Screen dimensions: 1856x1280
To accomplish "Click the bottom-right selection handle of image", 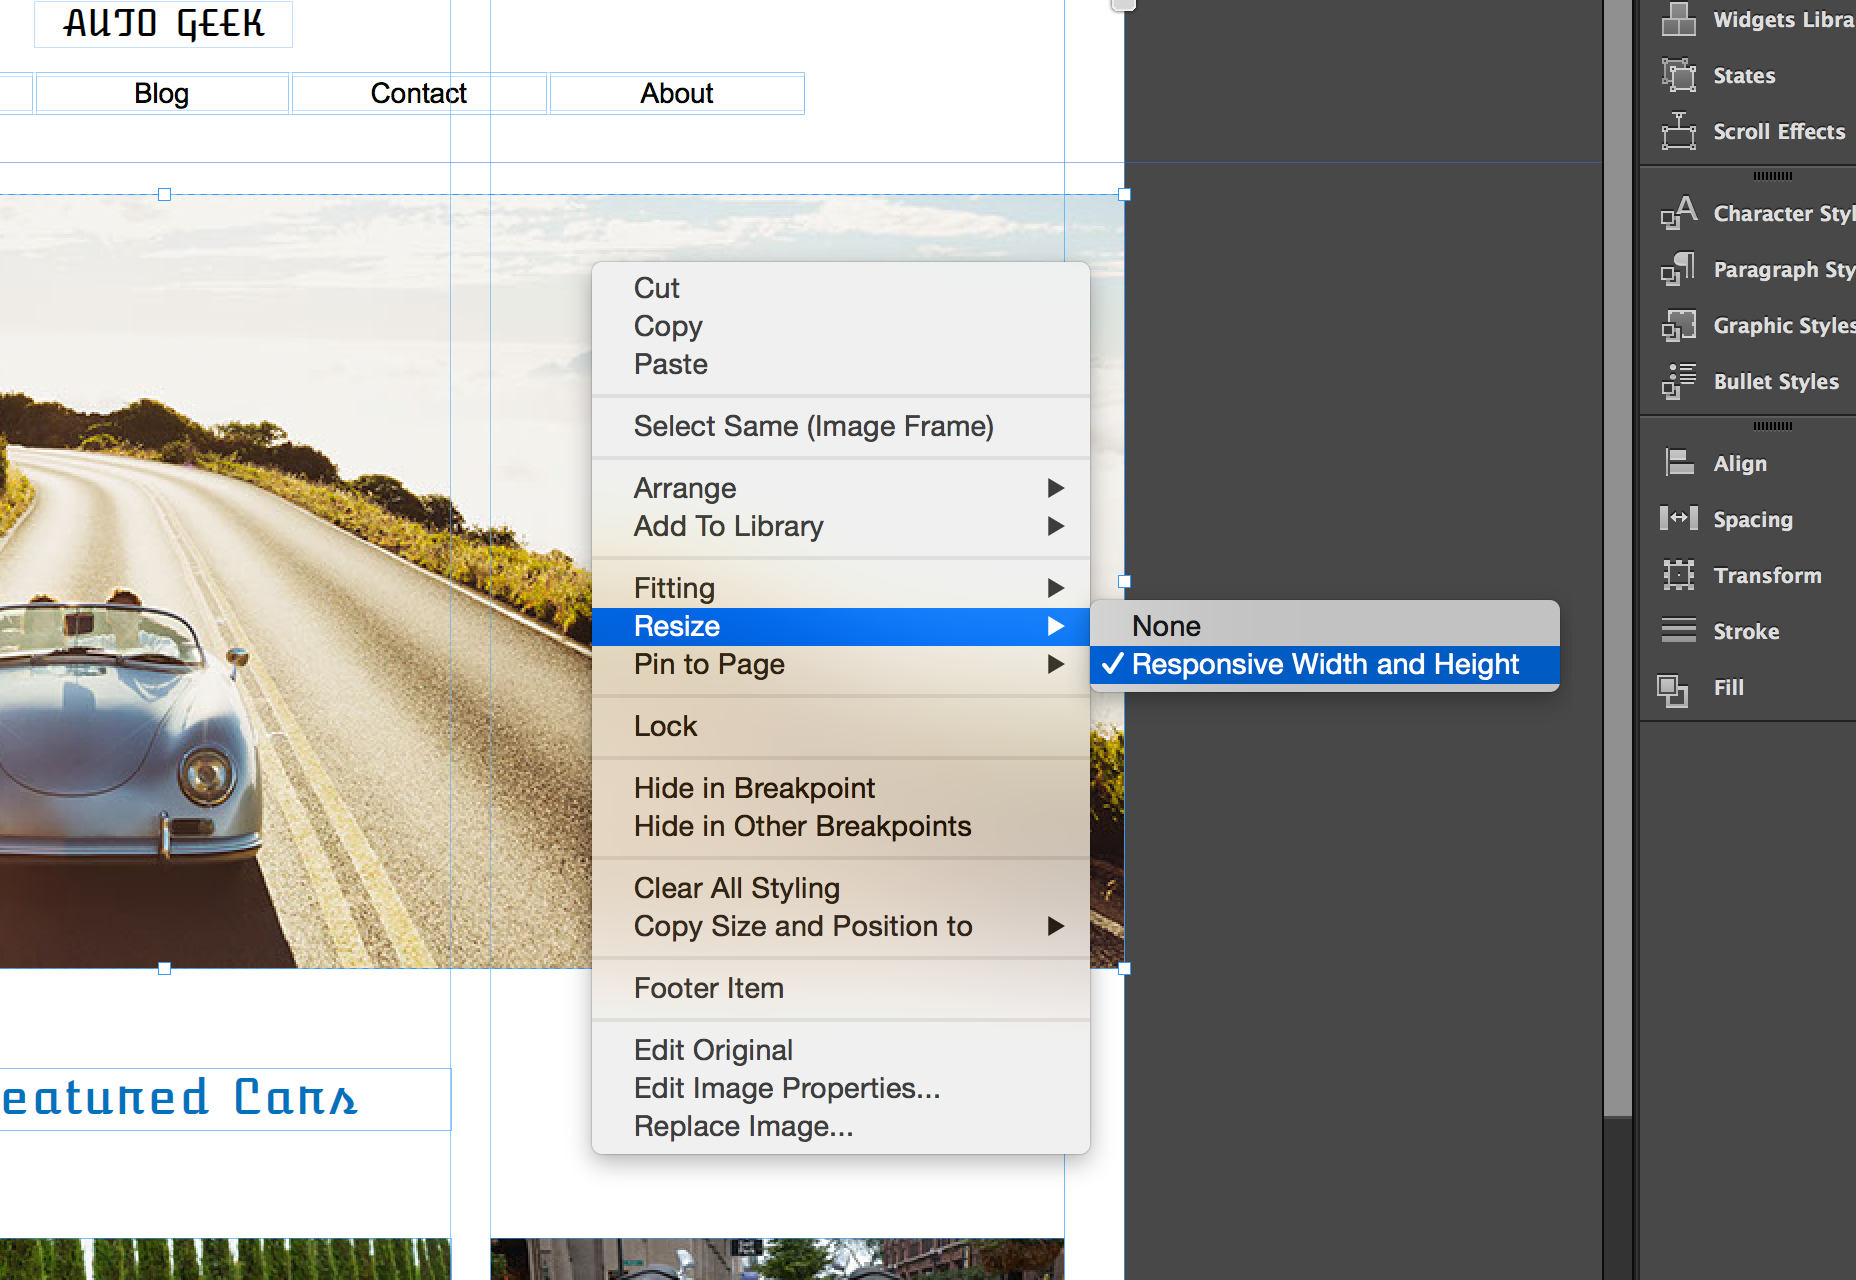I will 1124,968.
